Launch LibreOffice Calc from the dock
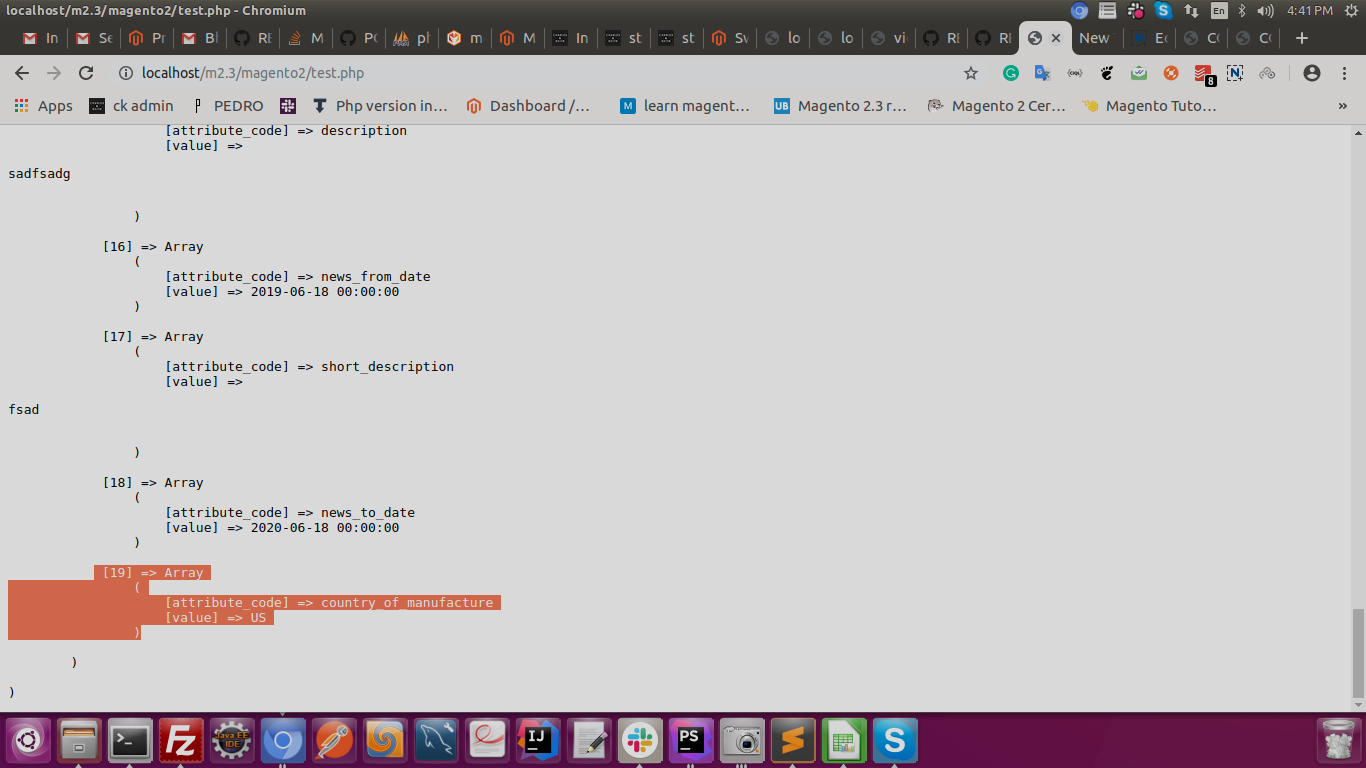This screenshot has height=768, width=1366. (x=843, y=740)
